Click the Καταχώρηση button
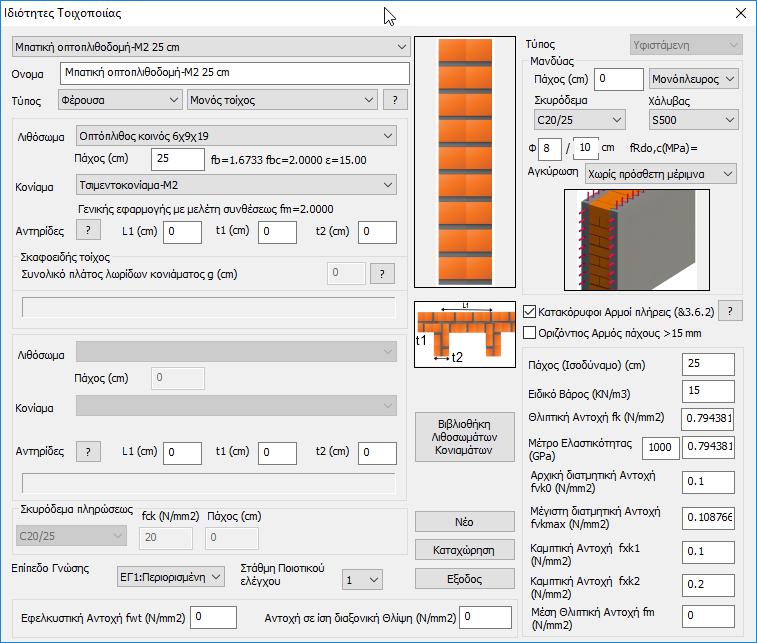757x643 pixels. [x=465, y=550]
